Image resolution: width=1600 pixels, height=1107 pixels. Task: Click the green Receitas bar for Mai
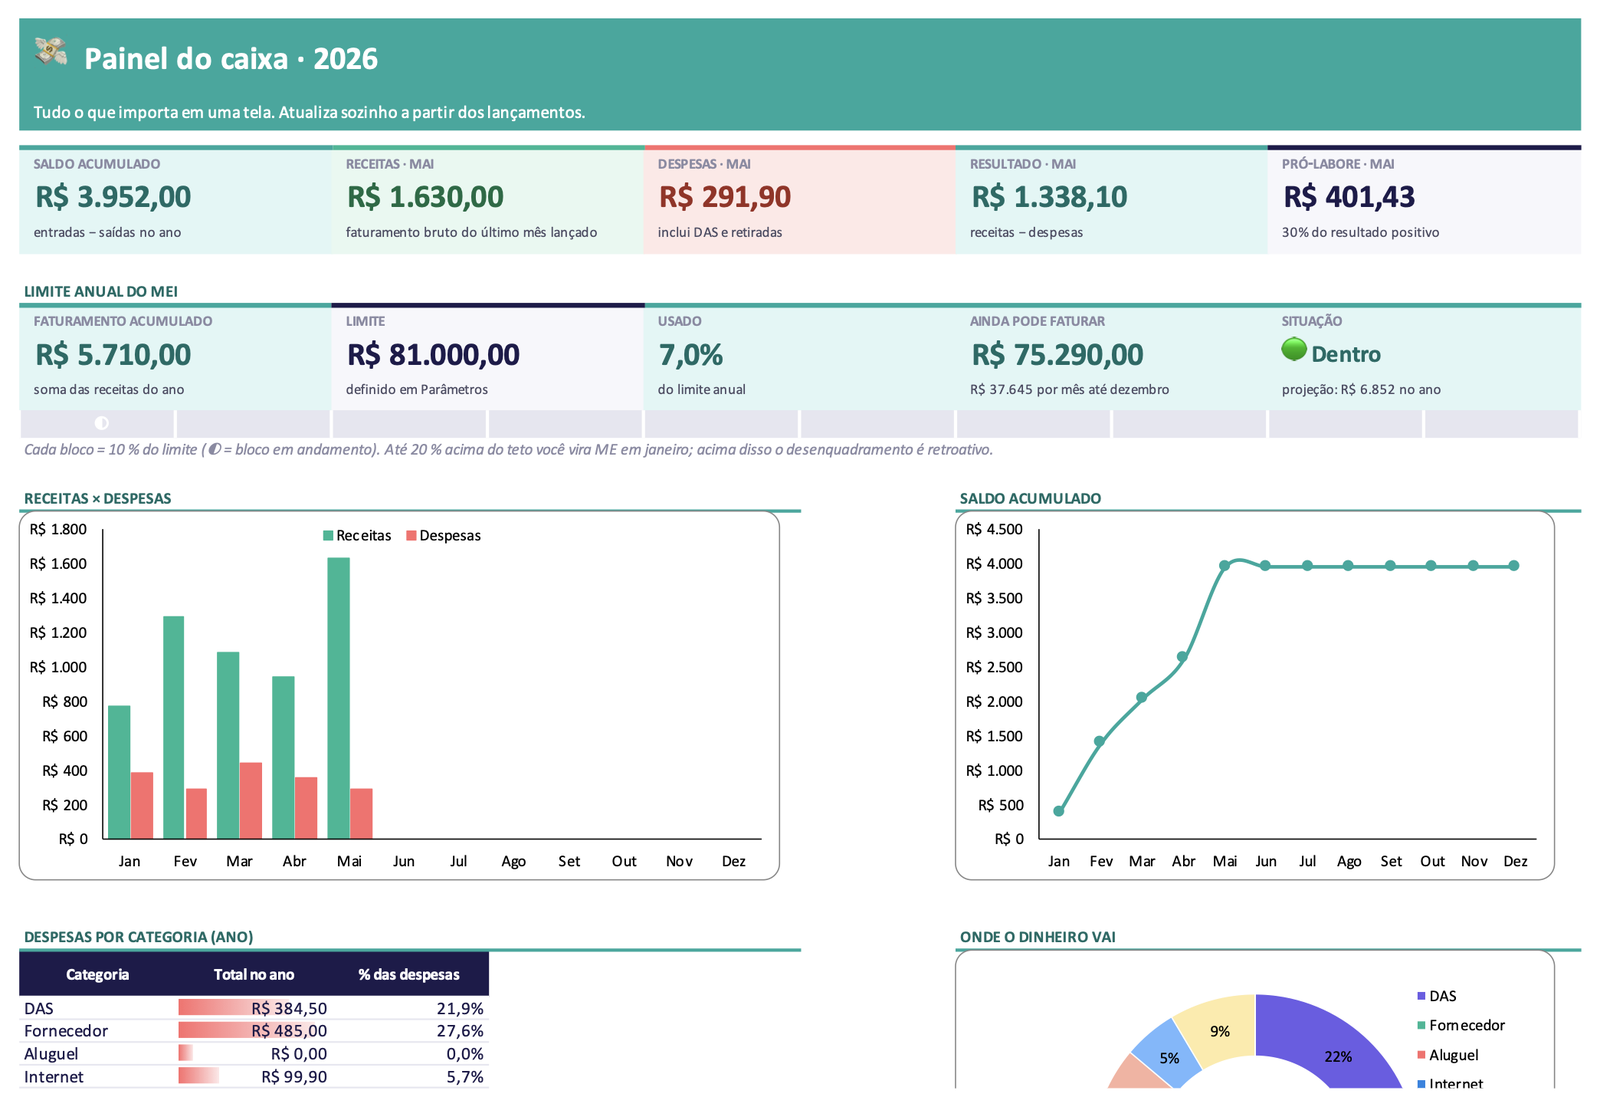point(339,698)
